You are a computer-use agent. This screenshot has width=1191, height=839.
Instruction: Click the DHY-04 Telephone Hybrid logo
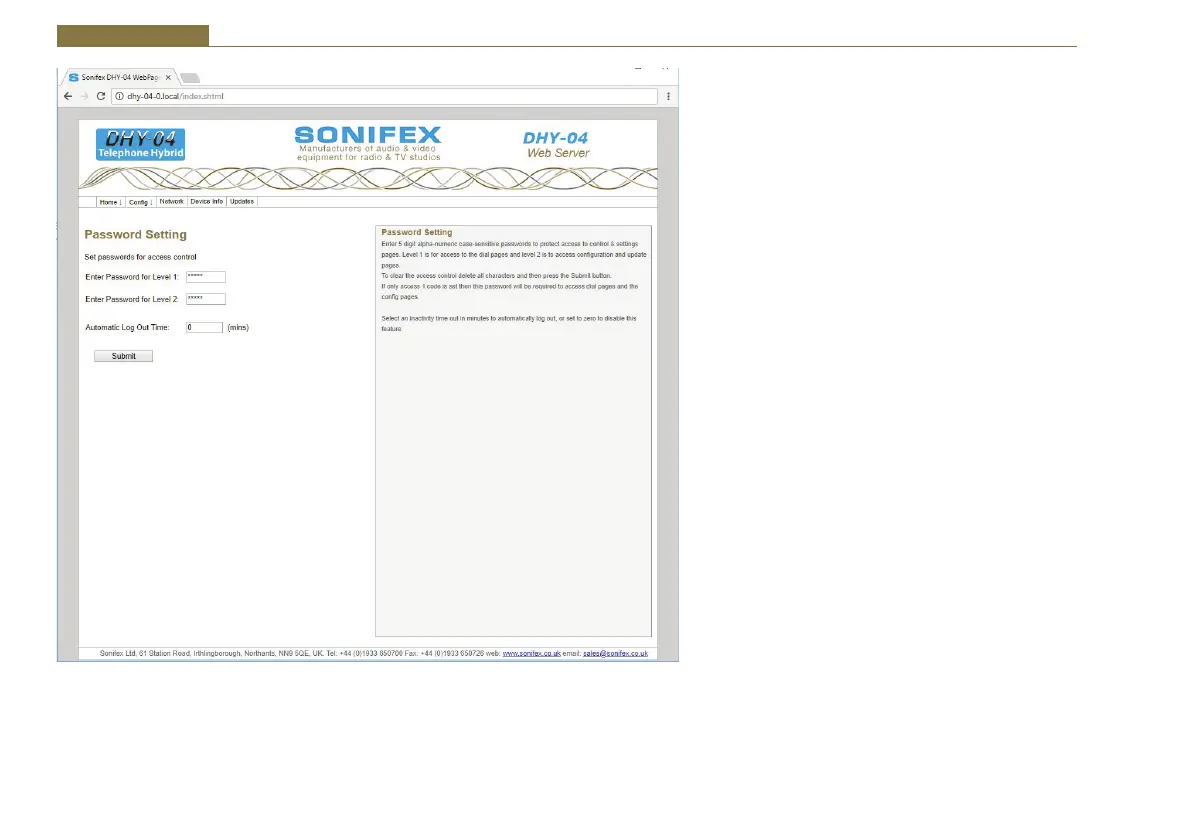click(140, 144)
